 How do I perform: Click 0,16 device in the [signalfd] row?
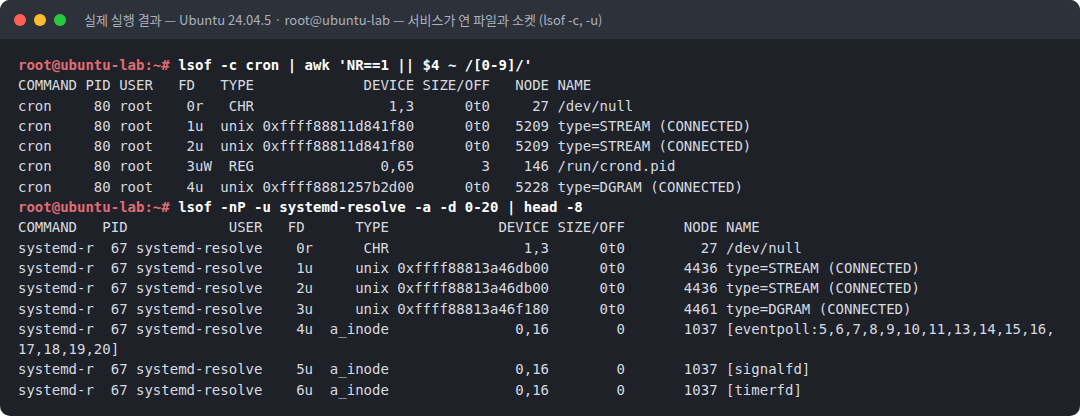pos(532,369)
